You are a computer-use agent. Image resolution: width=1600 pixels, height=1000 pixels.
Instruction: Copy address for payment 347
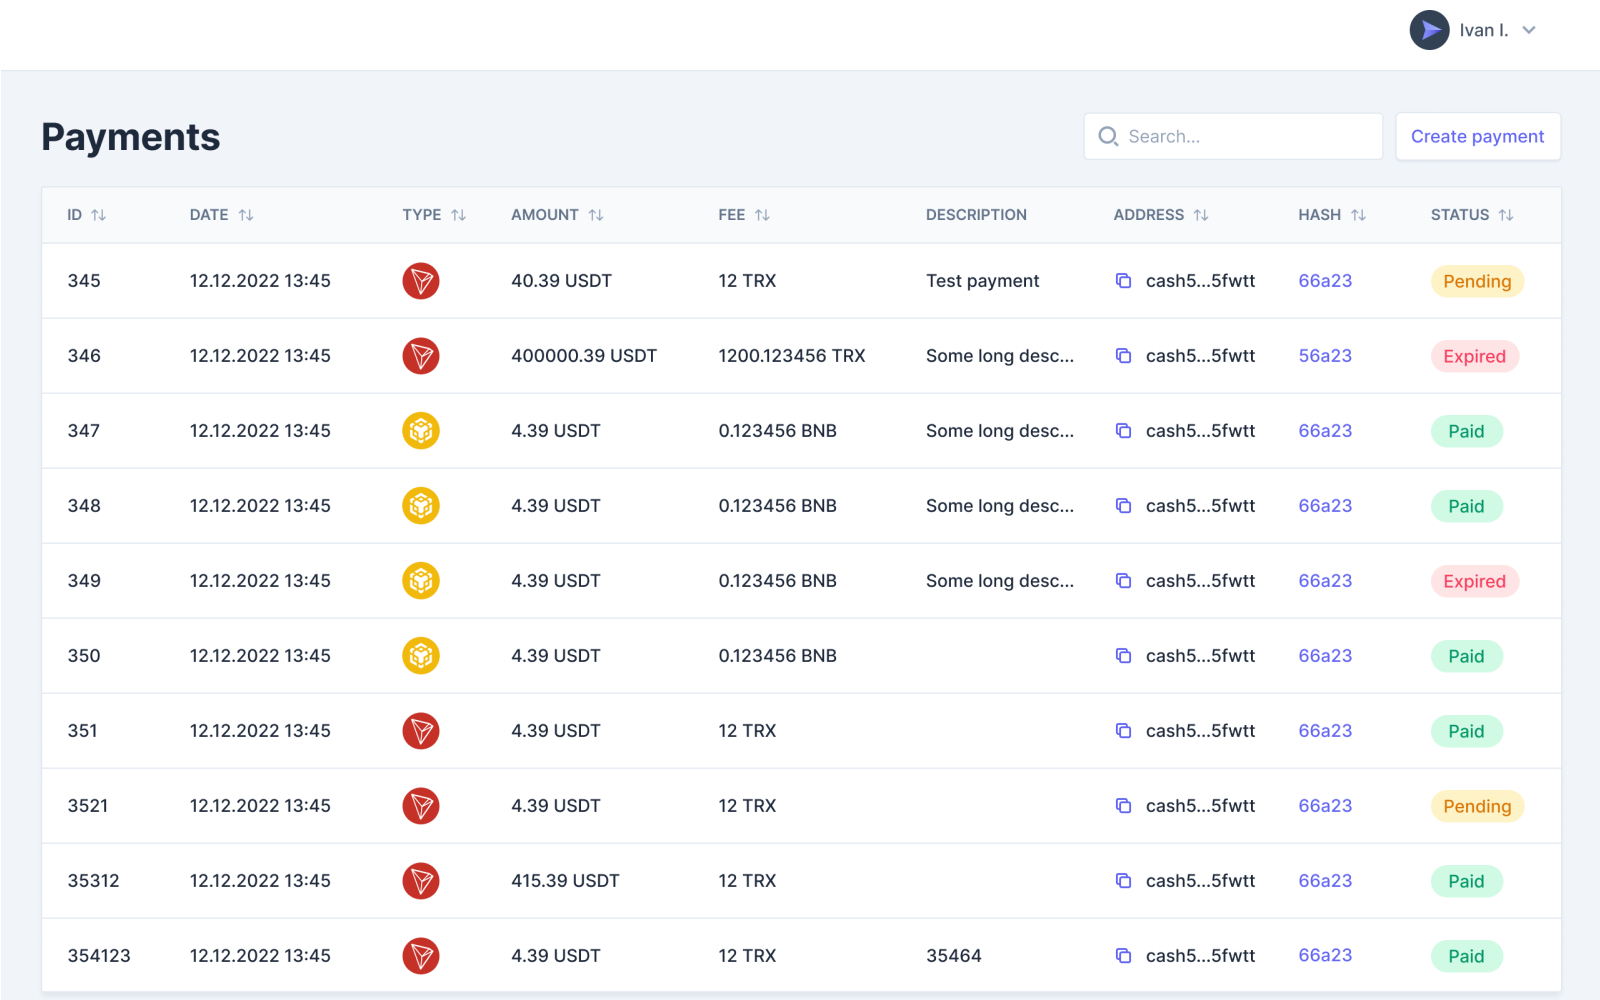pos(1124,431)
